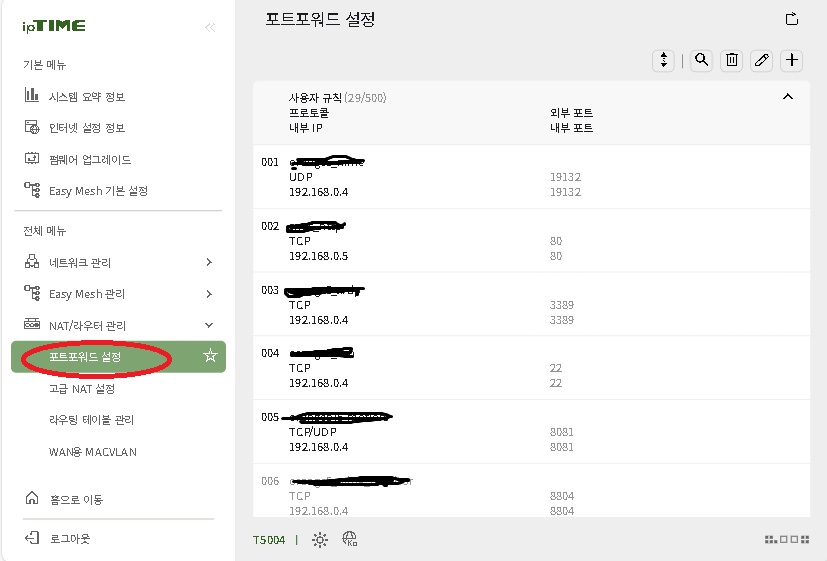
Task: Click the rule reorder arrows icon
Action: coord(663,61)
